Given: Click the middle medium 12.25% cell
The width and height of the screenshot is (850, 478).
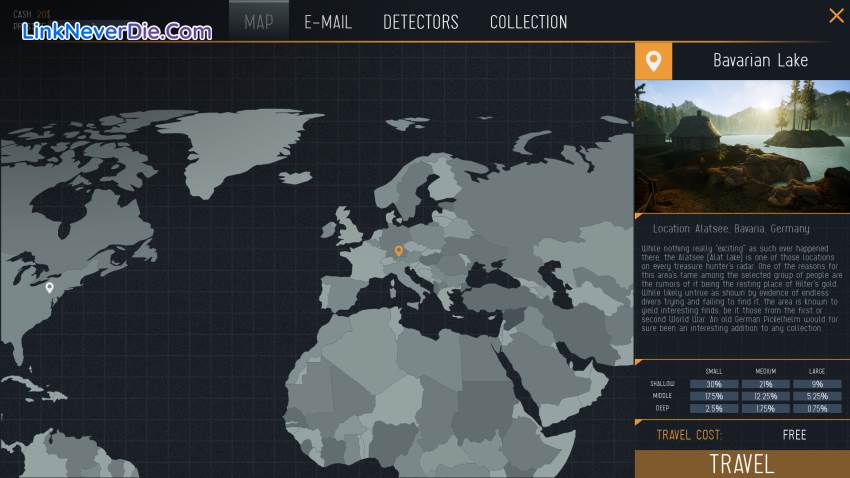Looking at the screenshot, I should click(765, 396).
